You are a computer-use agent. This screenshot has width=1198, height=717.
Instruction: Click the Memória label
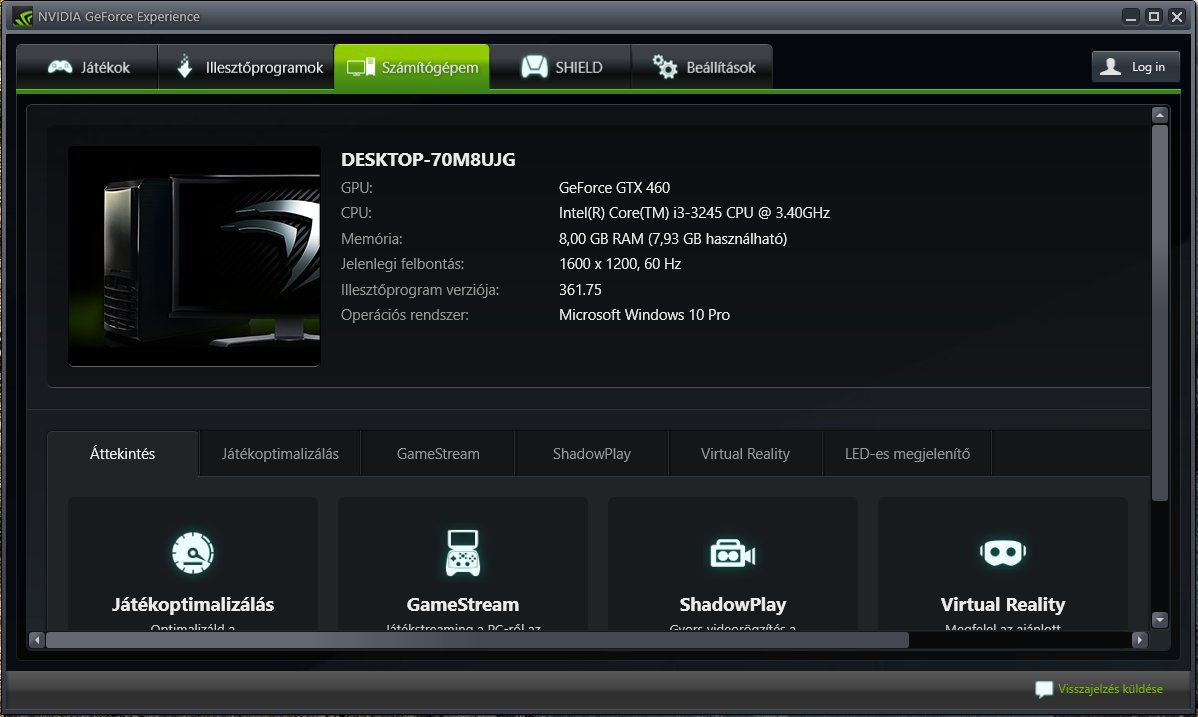tap(371, 238)
